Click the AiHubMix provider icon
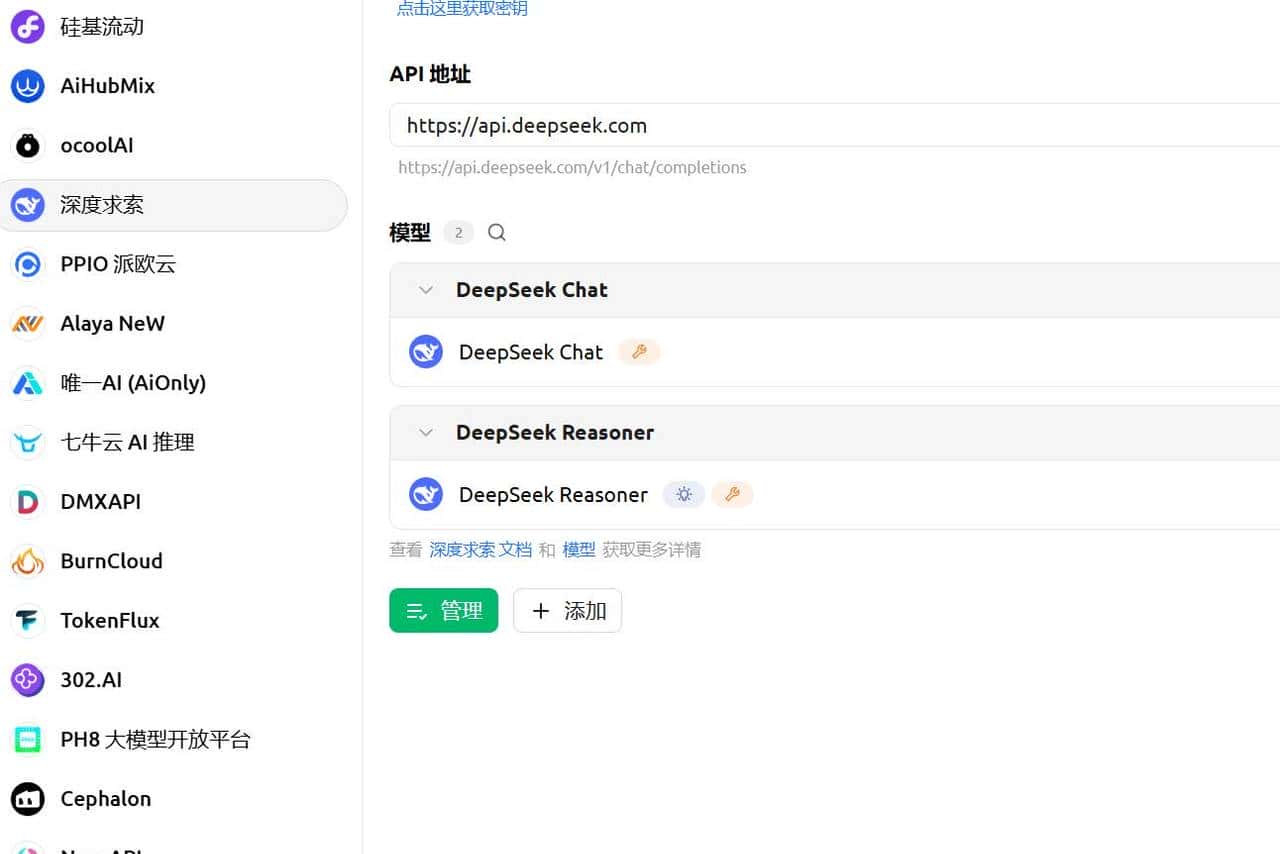 coord(27,85)
